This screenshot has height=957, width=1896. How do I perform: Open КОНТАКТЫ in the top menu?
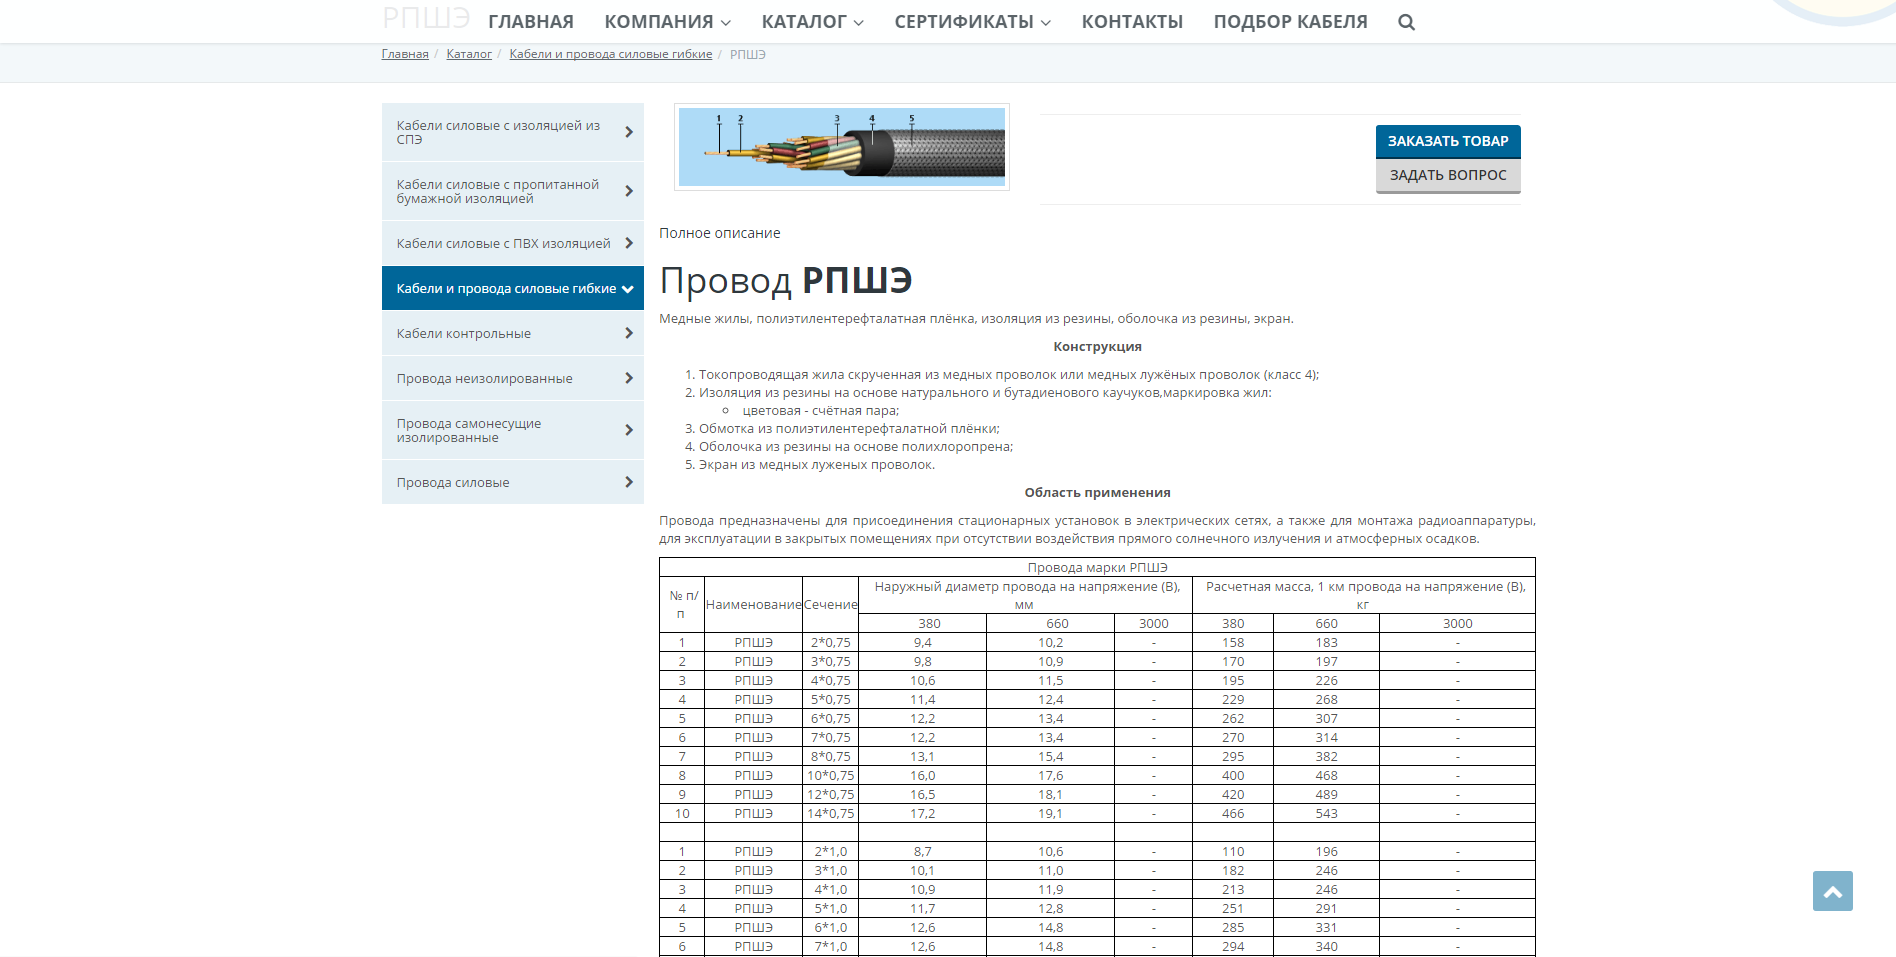1132,22
